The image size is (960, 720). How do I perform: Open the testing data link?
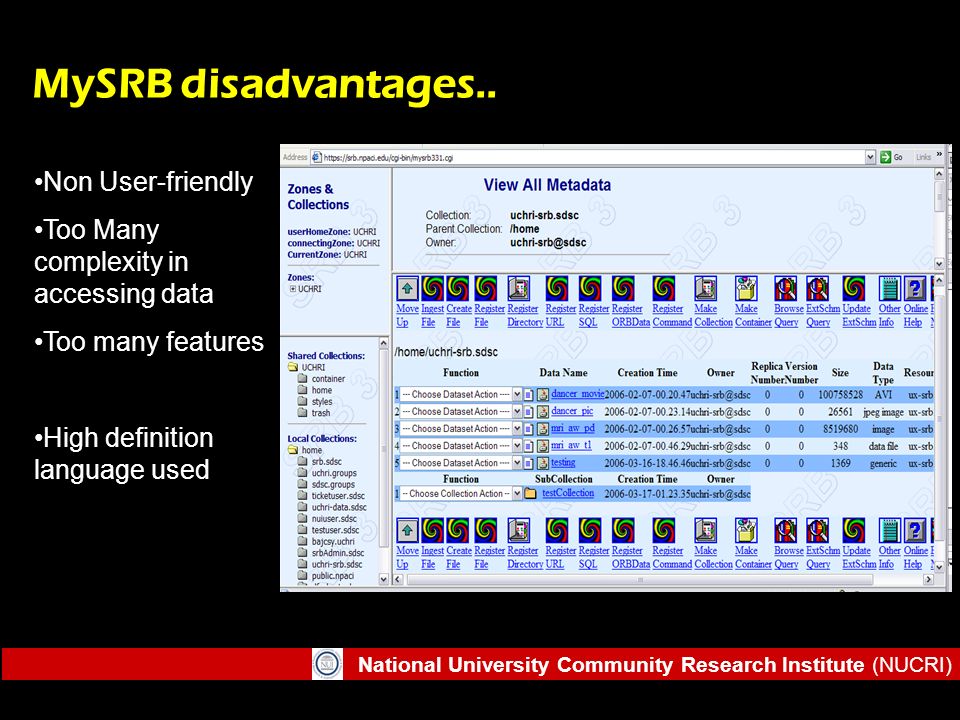pyautogui.click(x=563, y=462)
